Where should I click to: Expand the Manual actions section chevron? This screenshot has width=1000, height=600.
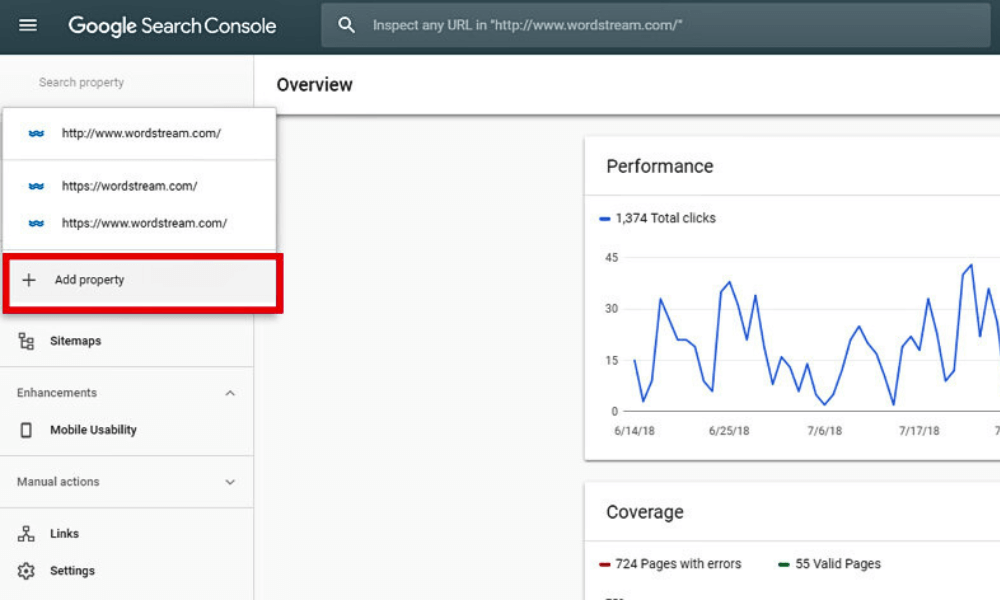[230, 482]
